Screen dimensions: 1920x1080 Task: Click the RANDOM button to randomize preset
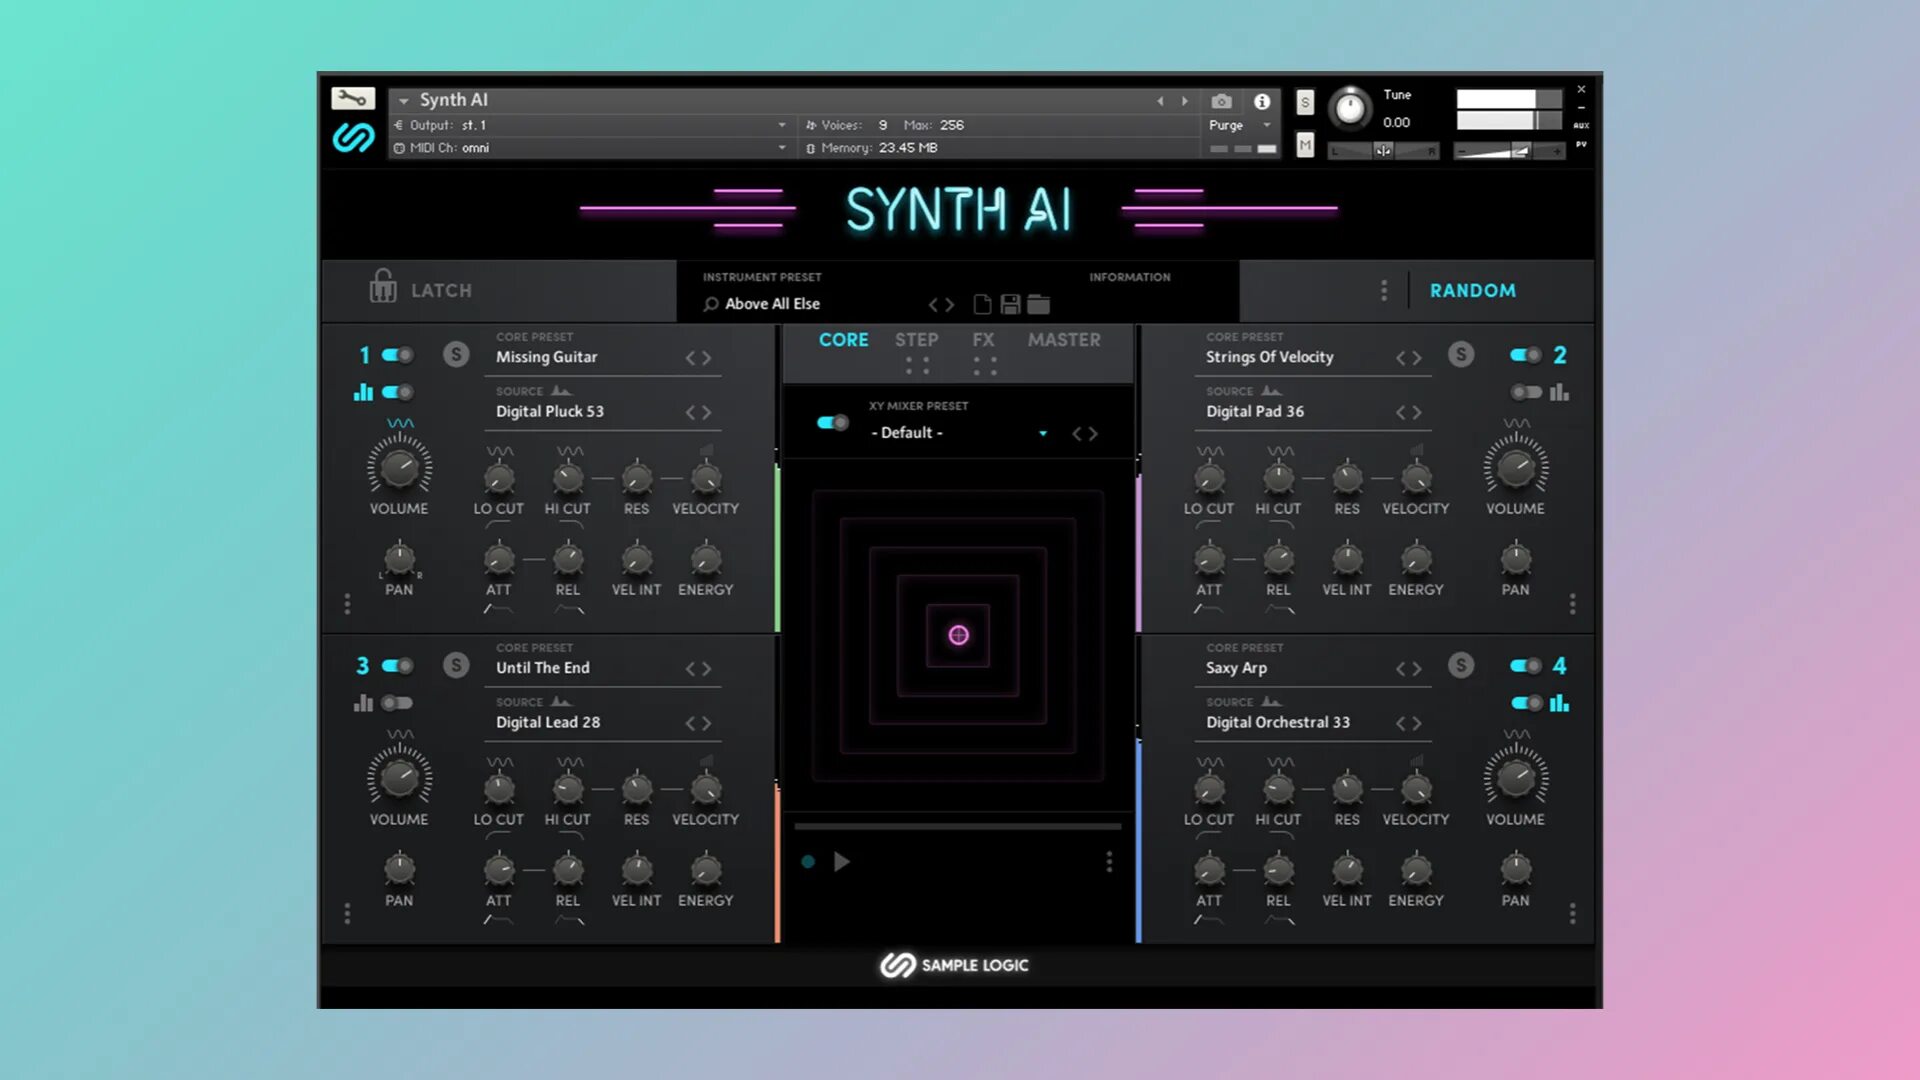(1473, 289)
